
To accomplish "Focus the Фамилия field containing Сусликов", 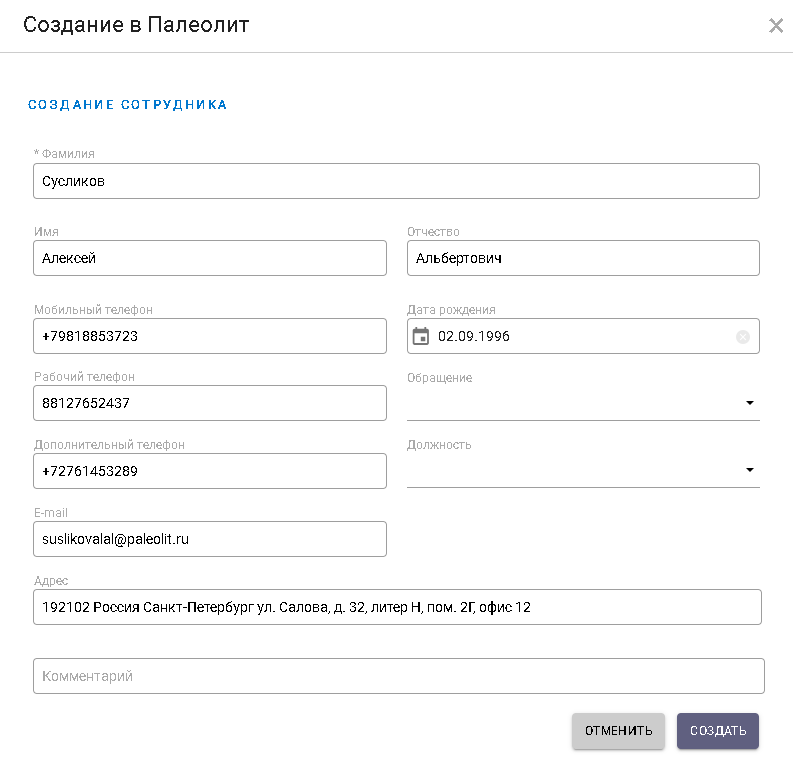I will point(396,181).
